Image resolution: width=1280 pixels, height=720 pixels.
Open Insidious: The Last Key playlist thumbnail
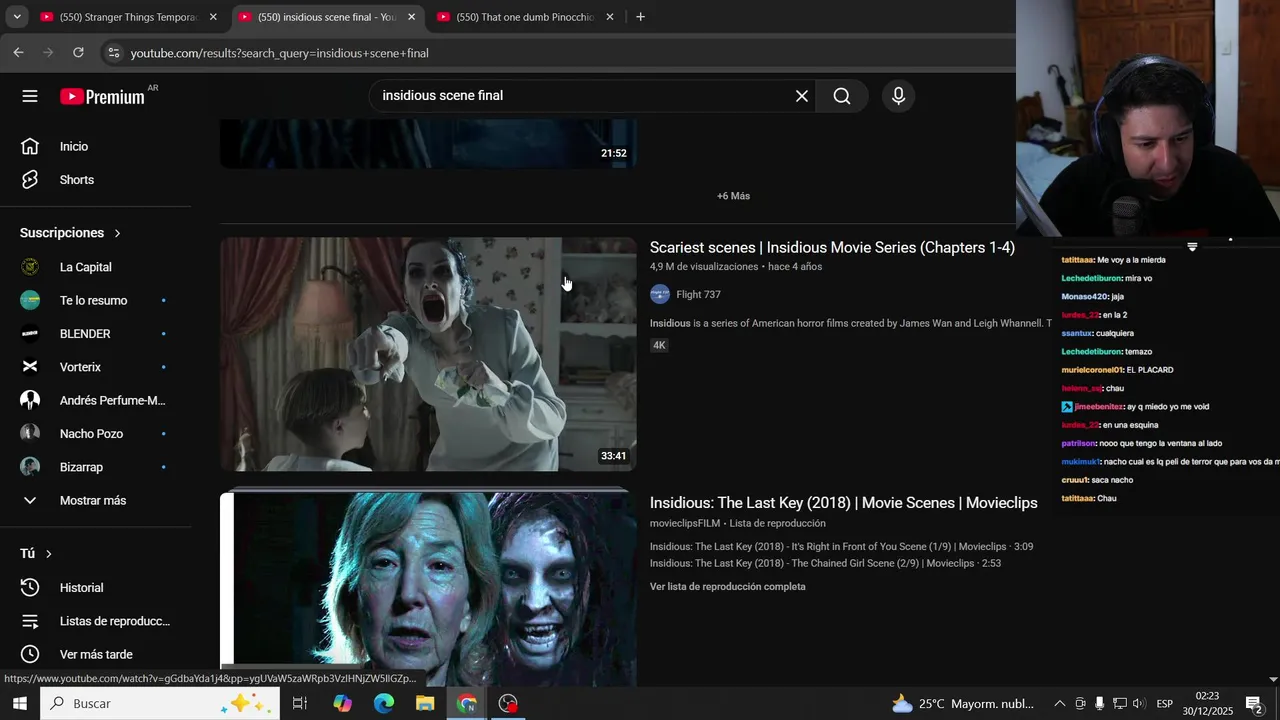428,588
